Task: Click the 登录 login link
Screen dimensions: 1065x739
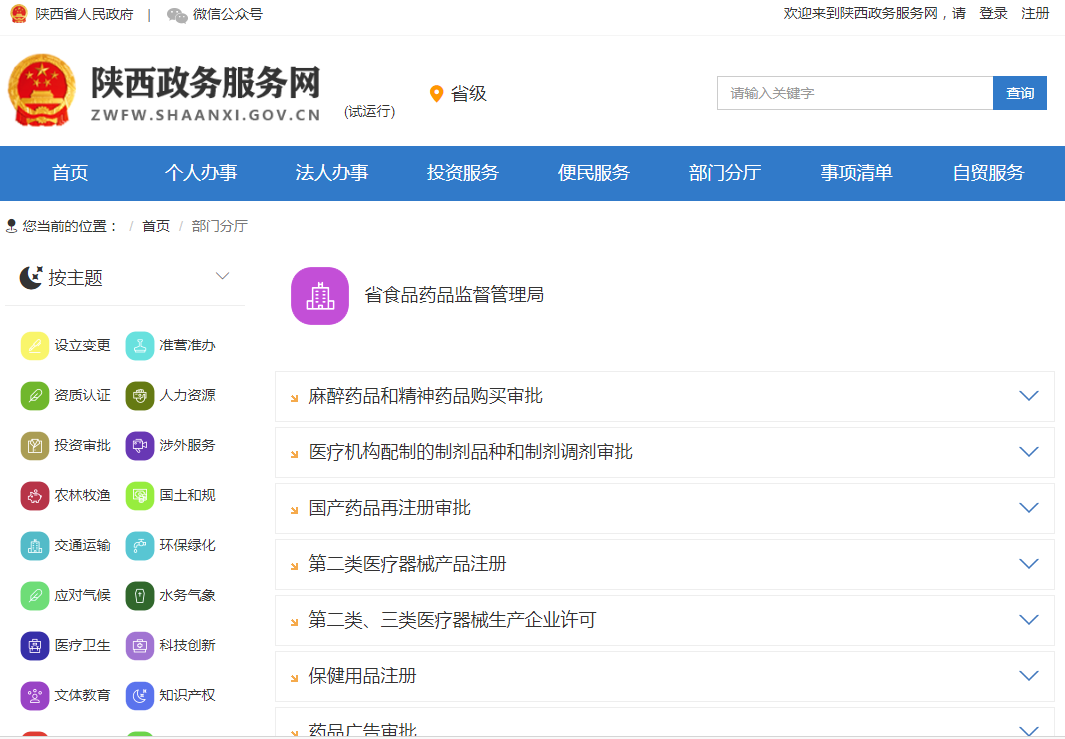Action: coord(993,14)
